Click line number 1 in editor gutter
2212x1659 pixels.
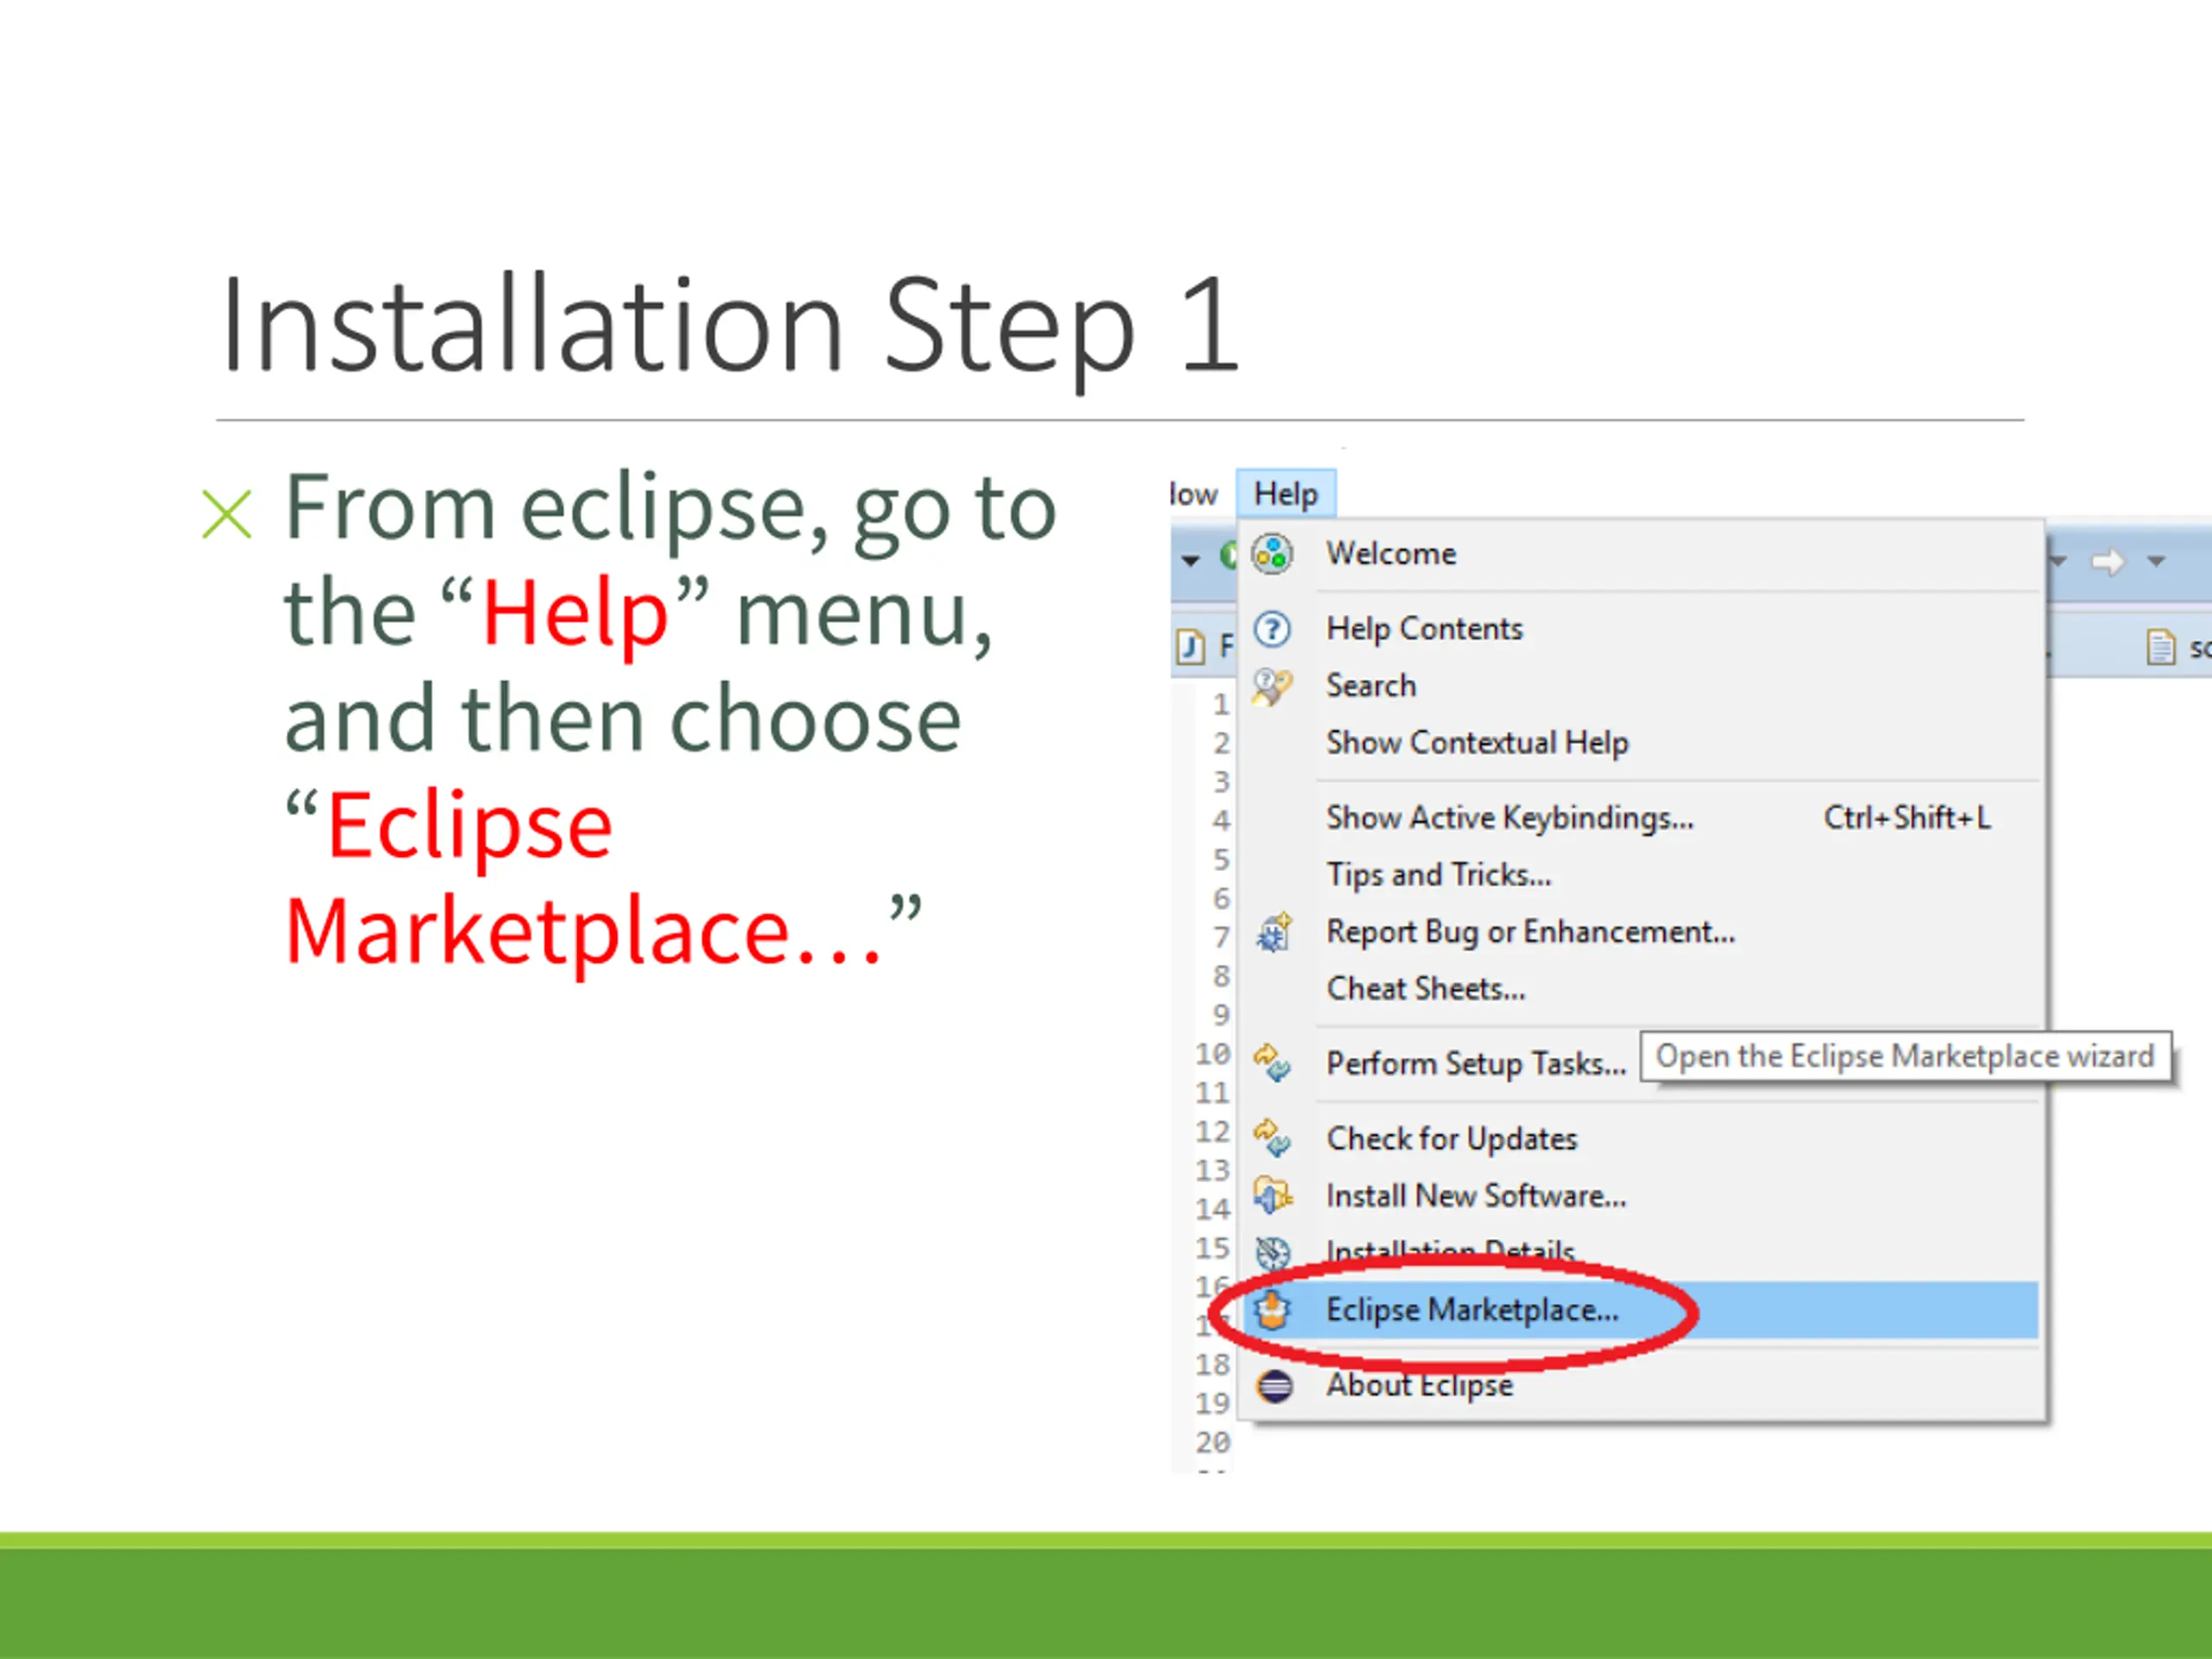[1221, 705]
